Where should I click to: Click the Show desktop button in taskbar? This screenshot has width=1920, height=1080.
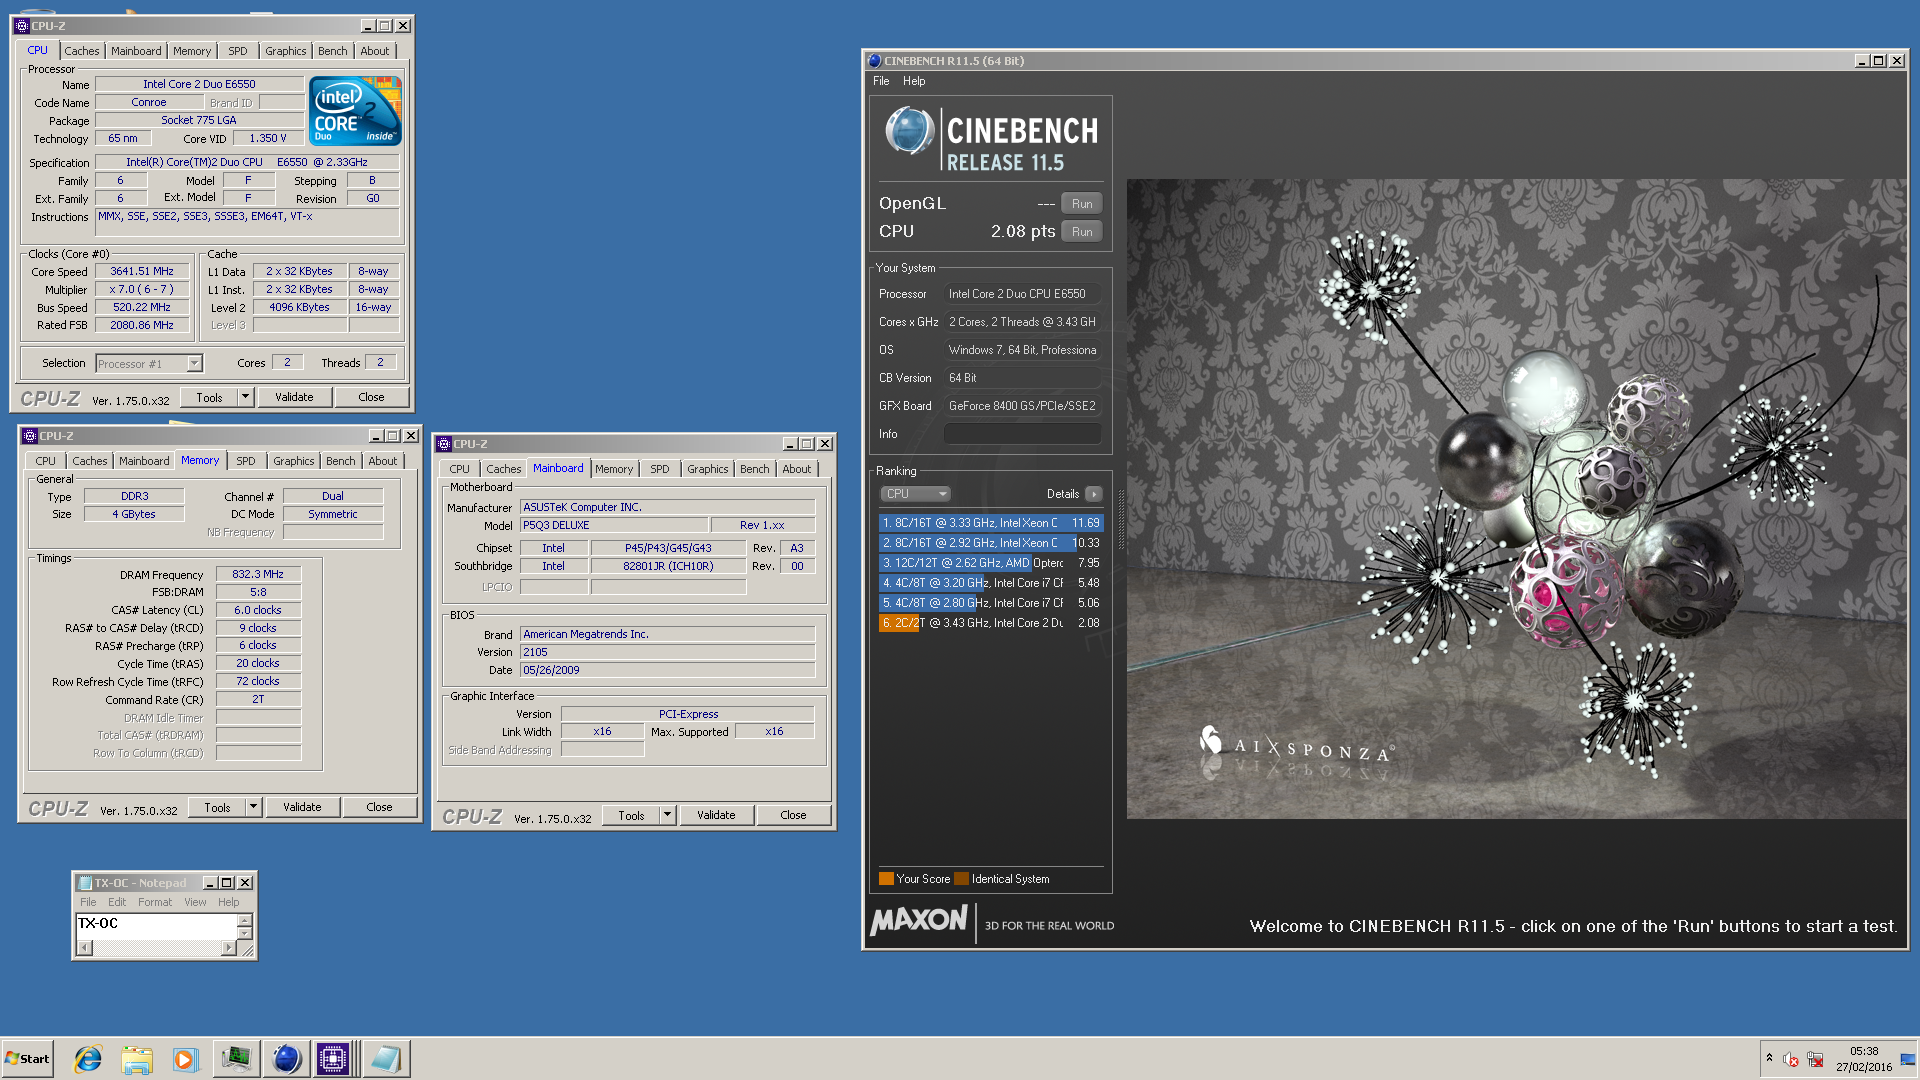click(1909, 1059)
